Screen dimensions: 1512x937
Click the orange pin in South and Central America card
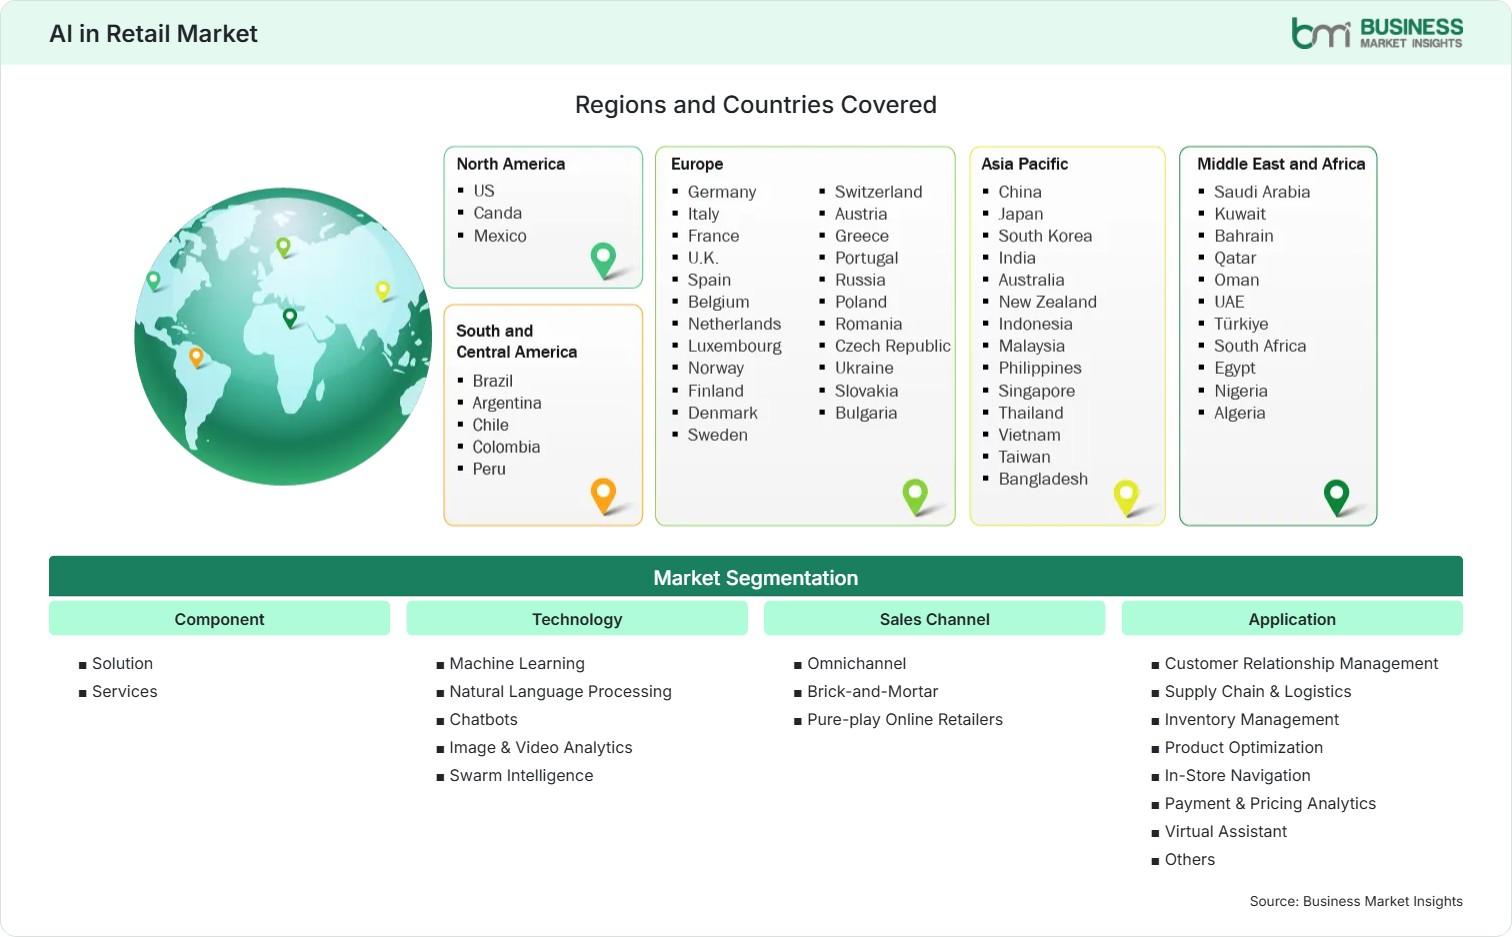tap(604, 496)
